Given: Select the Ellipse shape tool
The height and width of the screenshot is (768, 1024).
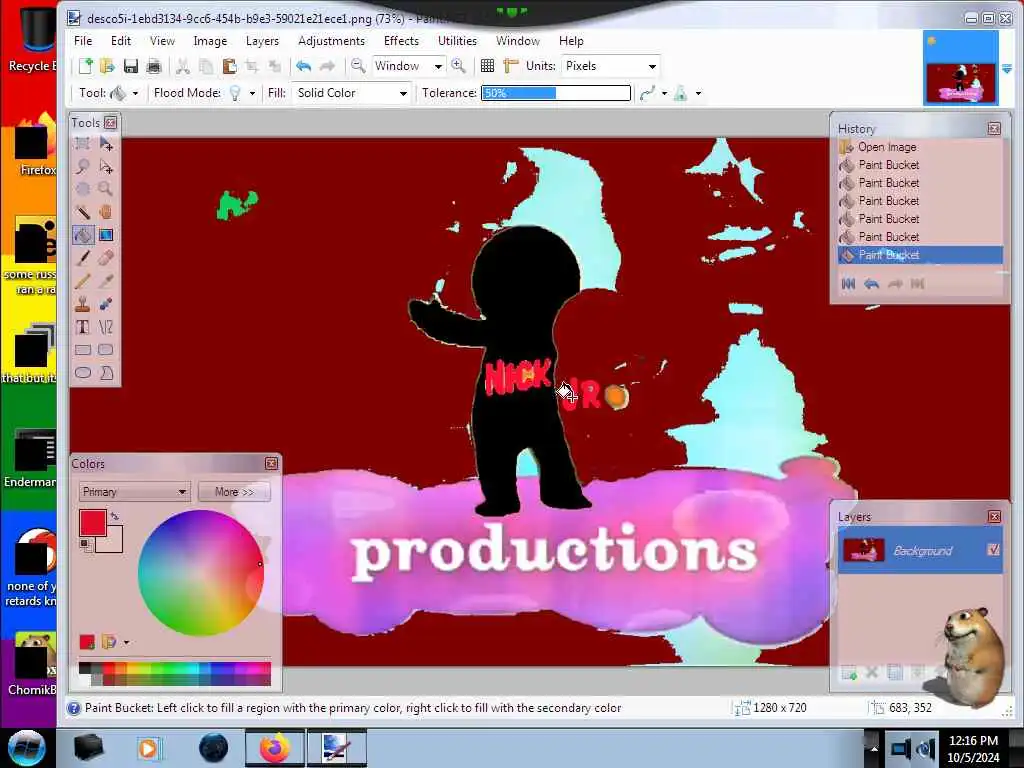Looking at the screenshot, I should tap(83, 373).
